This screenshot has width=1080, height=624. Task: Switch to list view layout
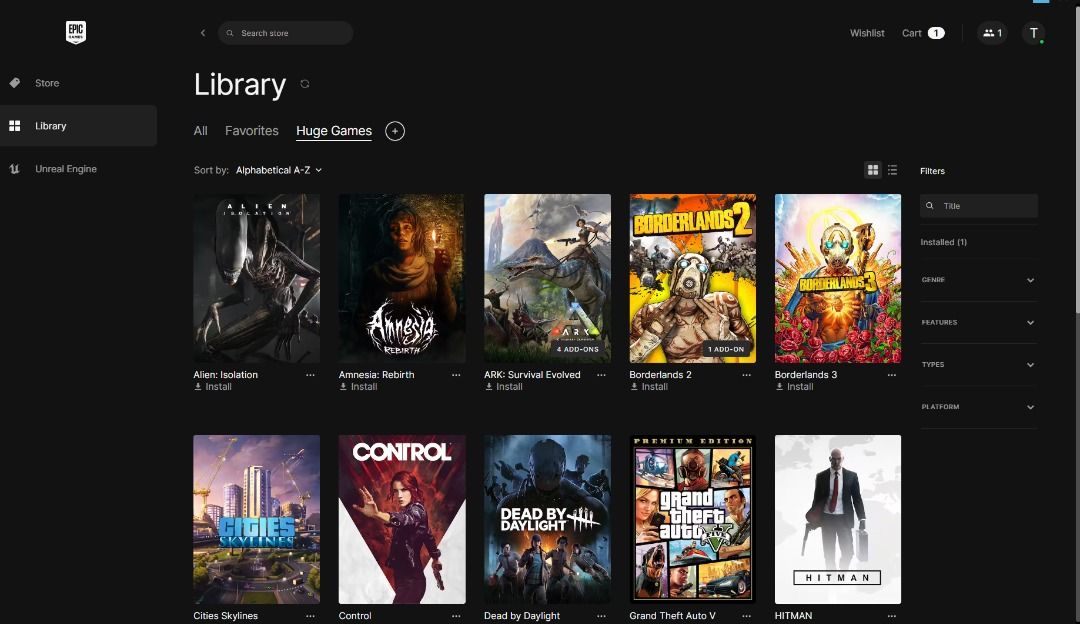point(893,170)
